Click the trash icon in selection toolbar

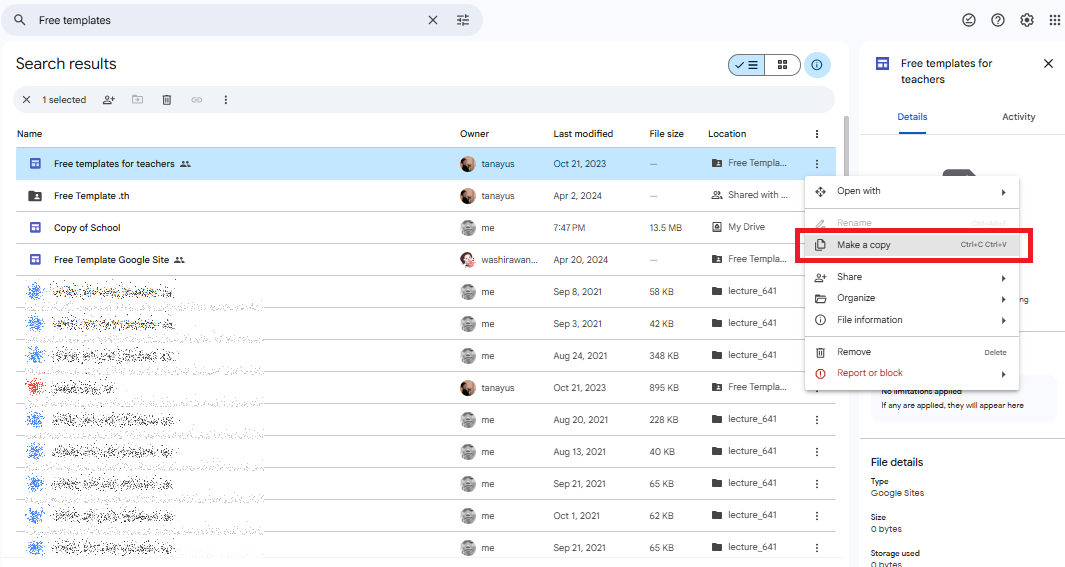tap(167, 100)
